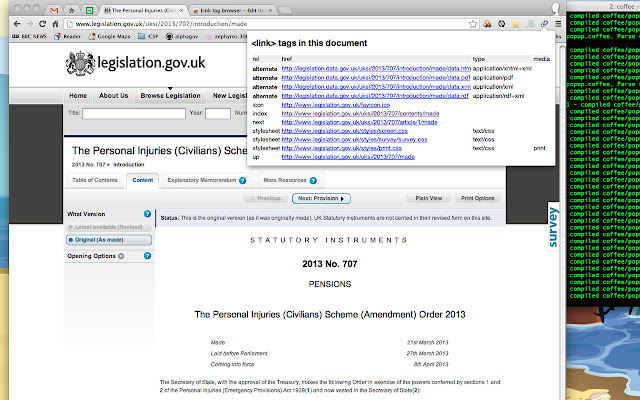640x400 pixels.
Task: Open the Browse Legislation navigation item
Action: pyautogui.click(x=170, y=96)
